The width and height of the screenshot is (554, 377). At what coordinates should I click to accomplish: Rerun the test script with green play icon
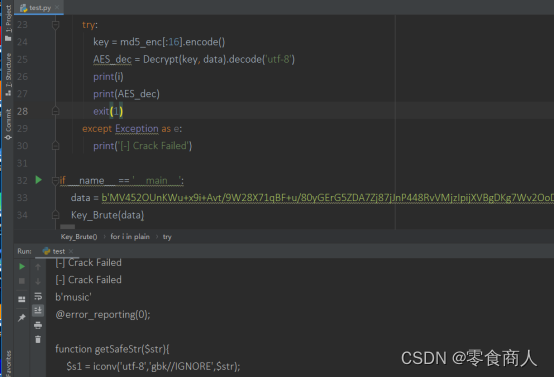pyautogui.click(x=22, y=266)
